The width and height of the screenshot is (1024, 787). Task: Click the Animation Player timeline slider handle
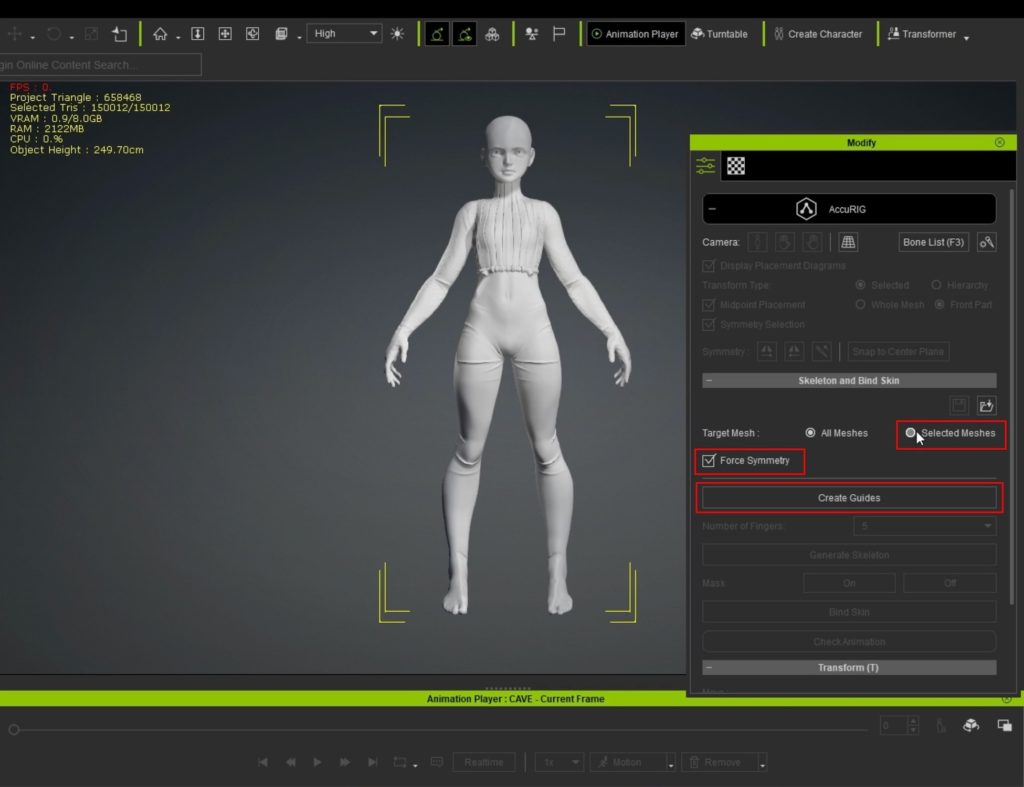14,730
